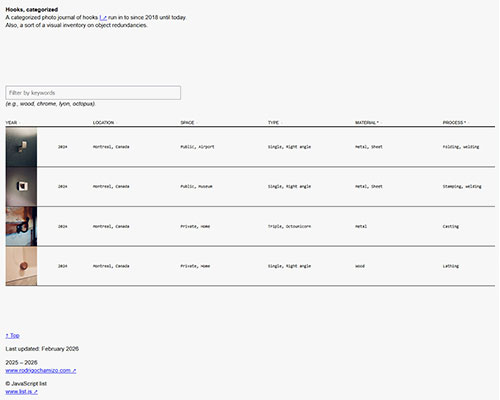Viewport: 500px width, 400px height.
Task: Open the www.list.js link
Action: [x=21, y=392]
